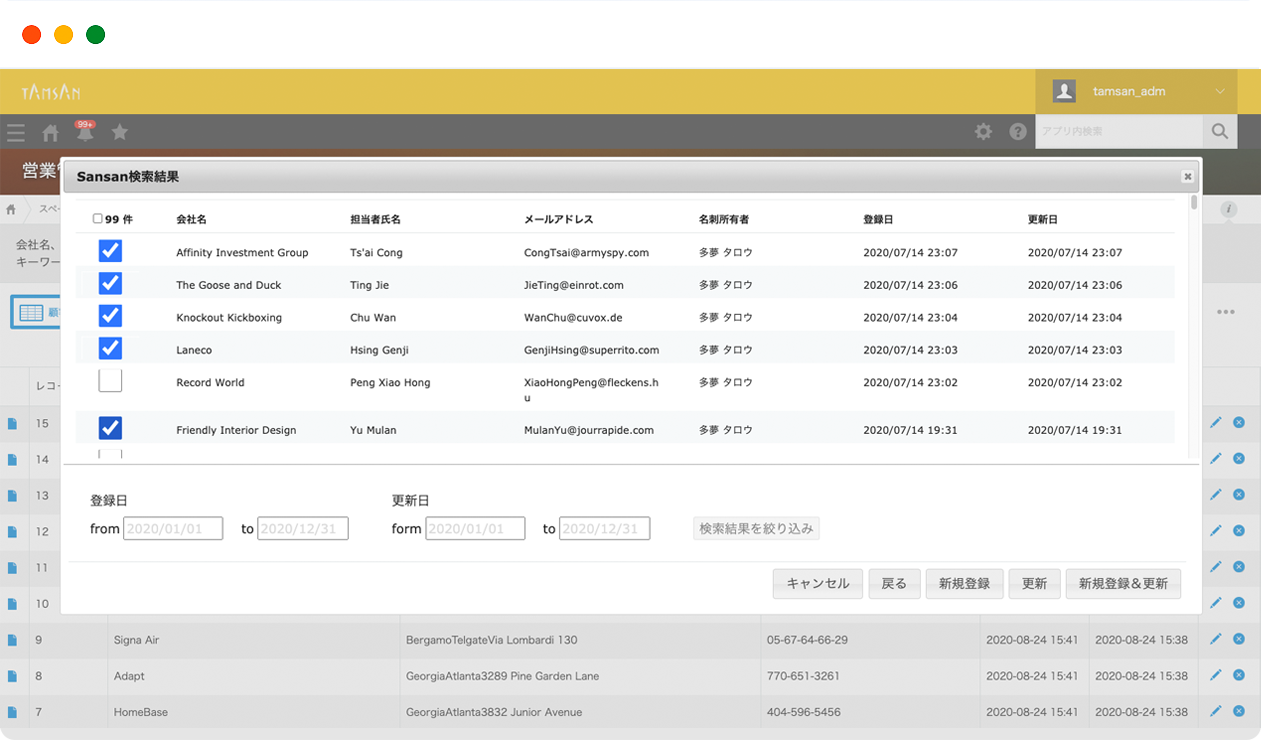Open the three-dots more options menu
The height and width of the screenshot is (740, 1264).
coord(1225,312)
